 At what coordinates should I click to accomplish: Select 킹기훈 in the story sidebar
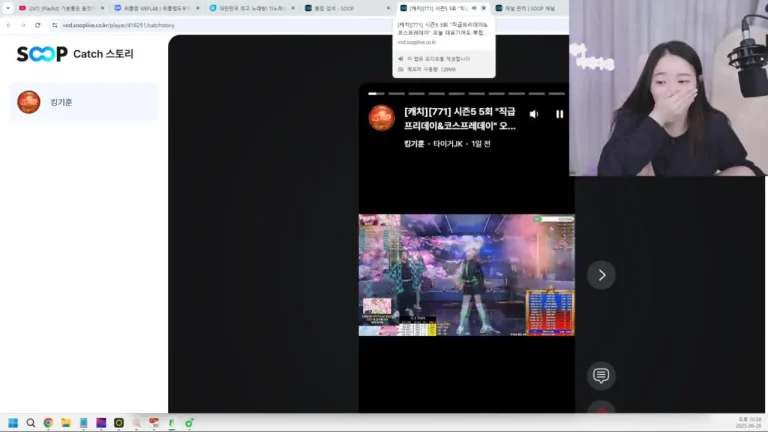click(x=84, y=102)
